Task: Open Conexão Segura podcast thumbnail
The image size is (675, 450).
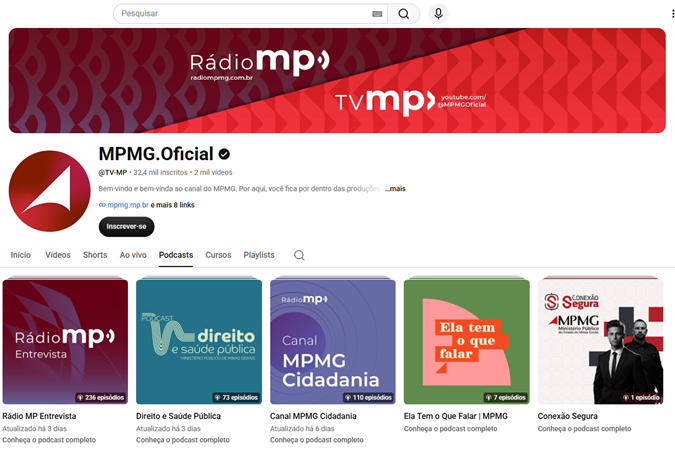Action: pyautogui.click(x=601, y=341)
